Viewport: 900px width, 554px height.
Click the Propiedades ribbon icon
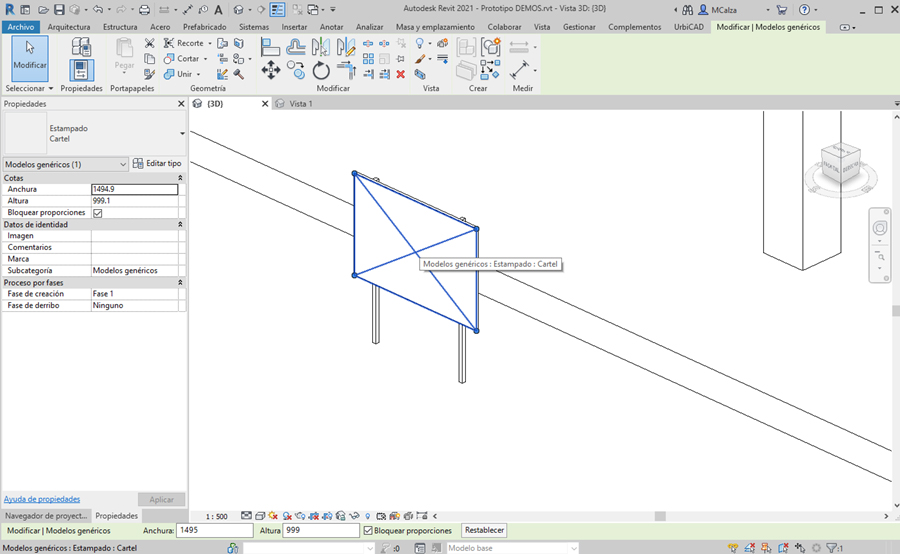coord(81,69)
